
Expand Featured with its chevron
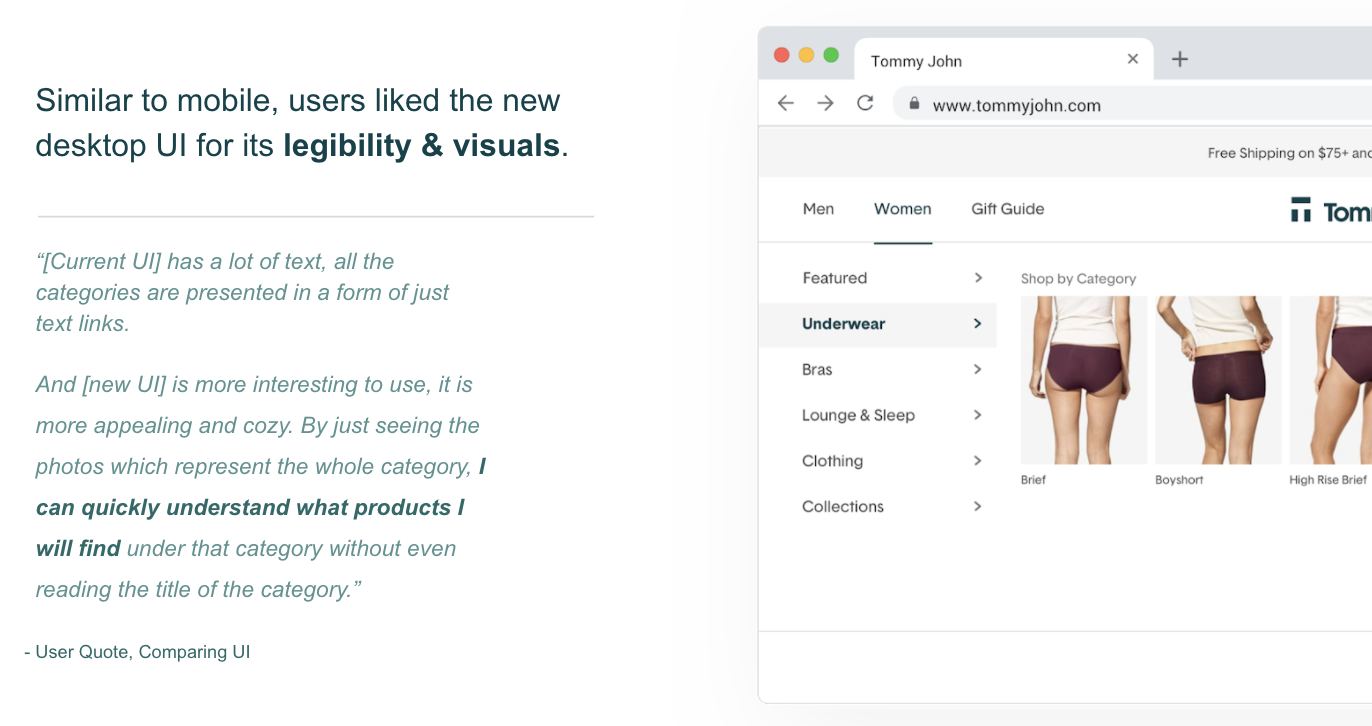click(978, 278)
